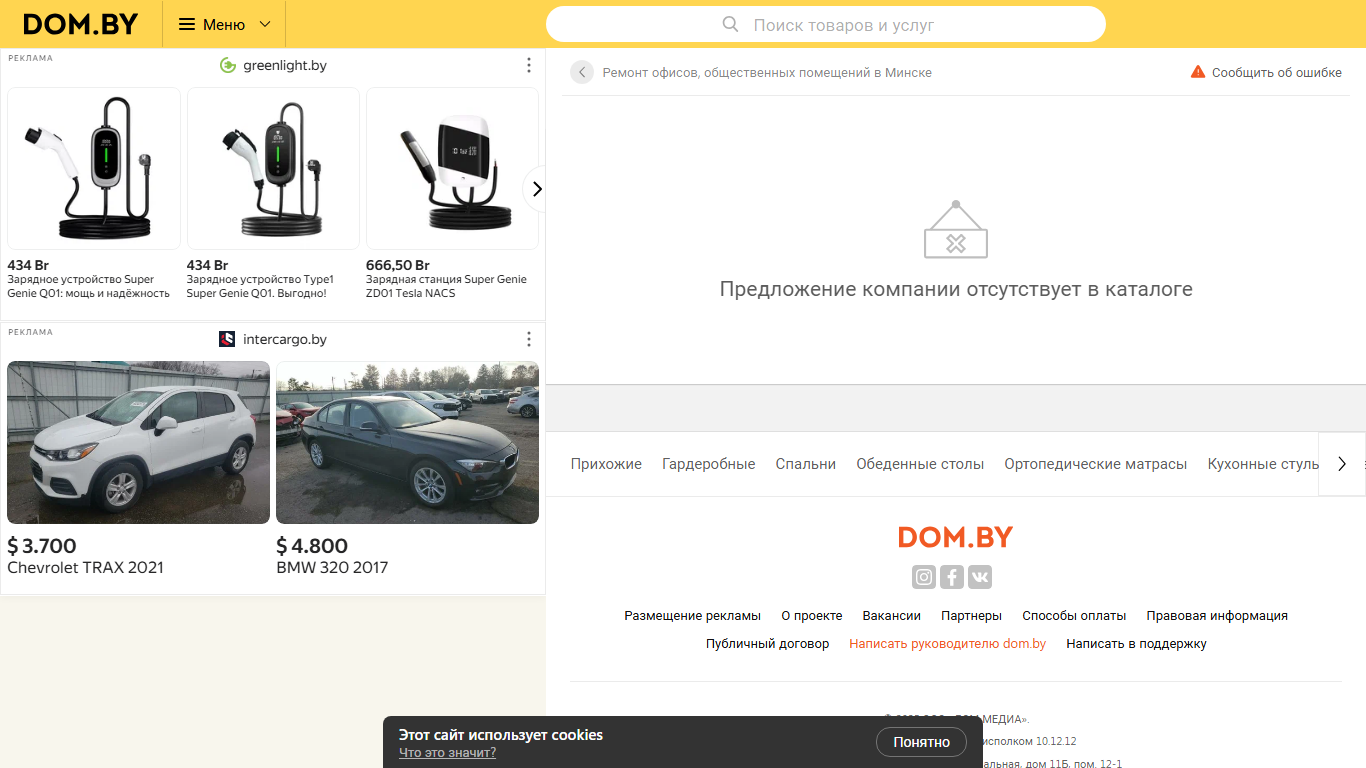Focus the Поиск товаров и услуг search field
Viewport: 1366px width, 768px height.
click(826, 25)
